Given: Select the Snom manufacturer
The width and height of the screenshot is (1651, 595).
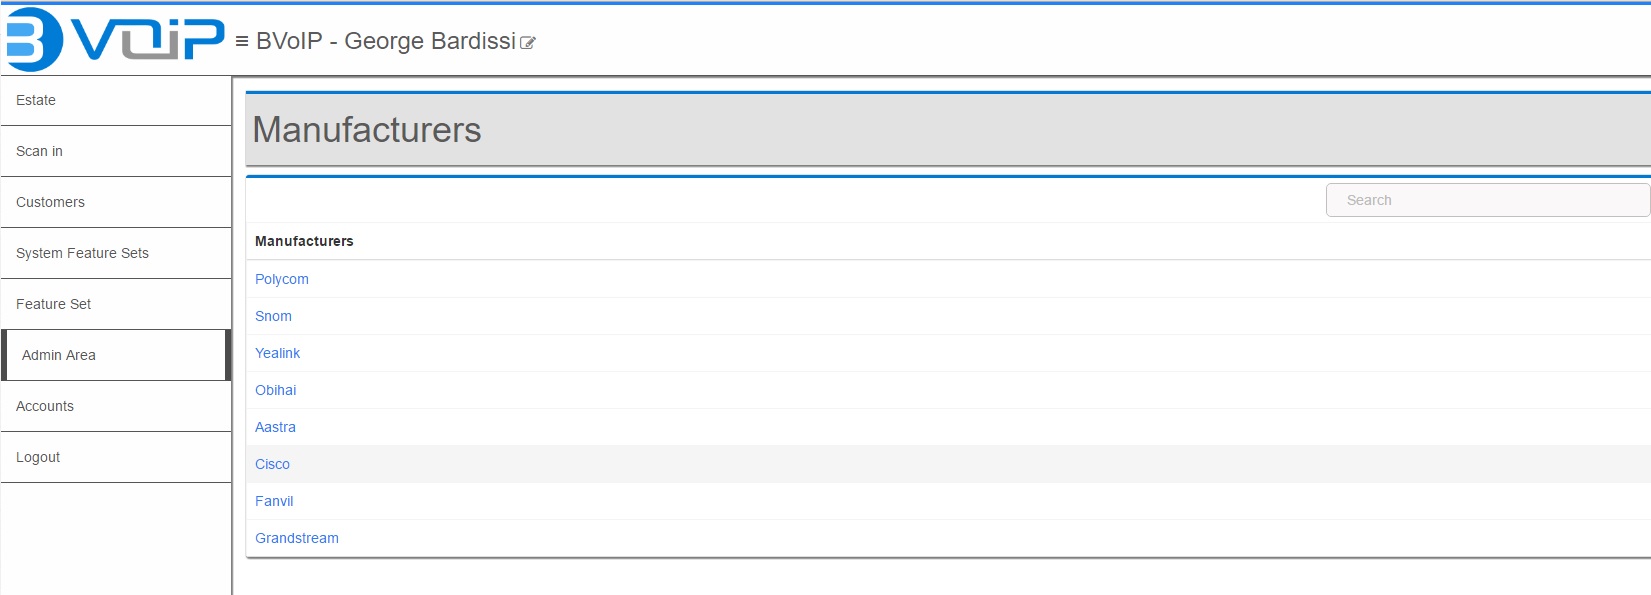Looking at the screenshot, I should pos(273,316).
